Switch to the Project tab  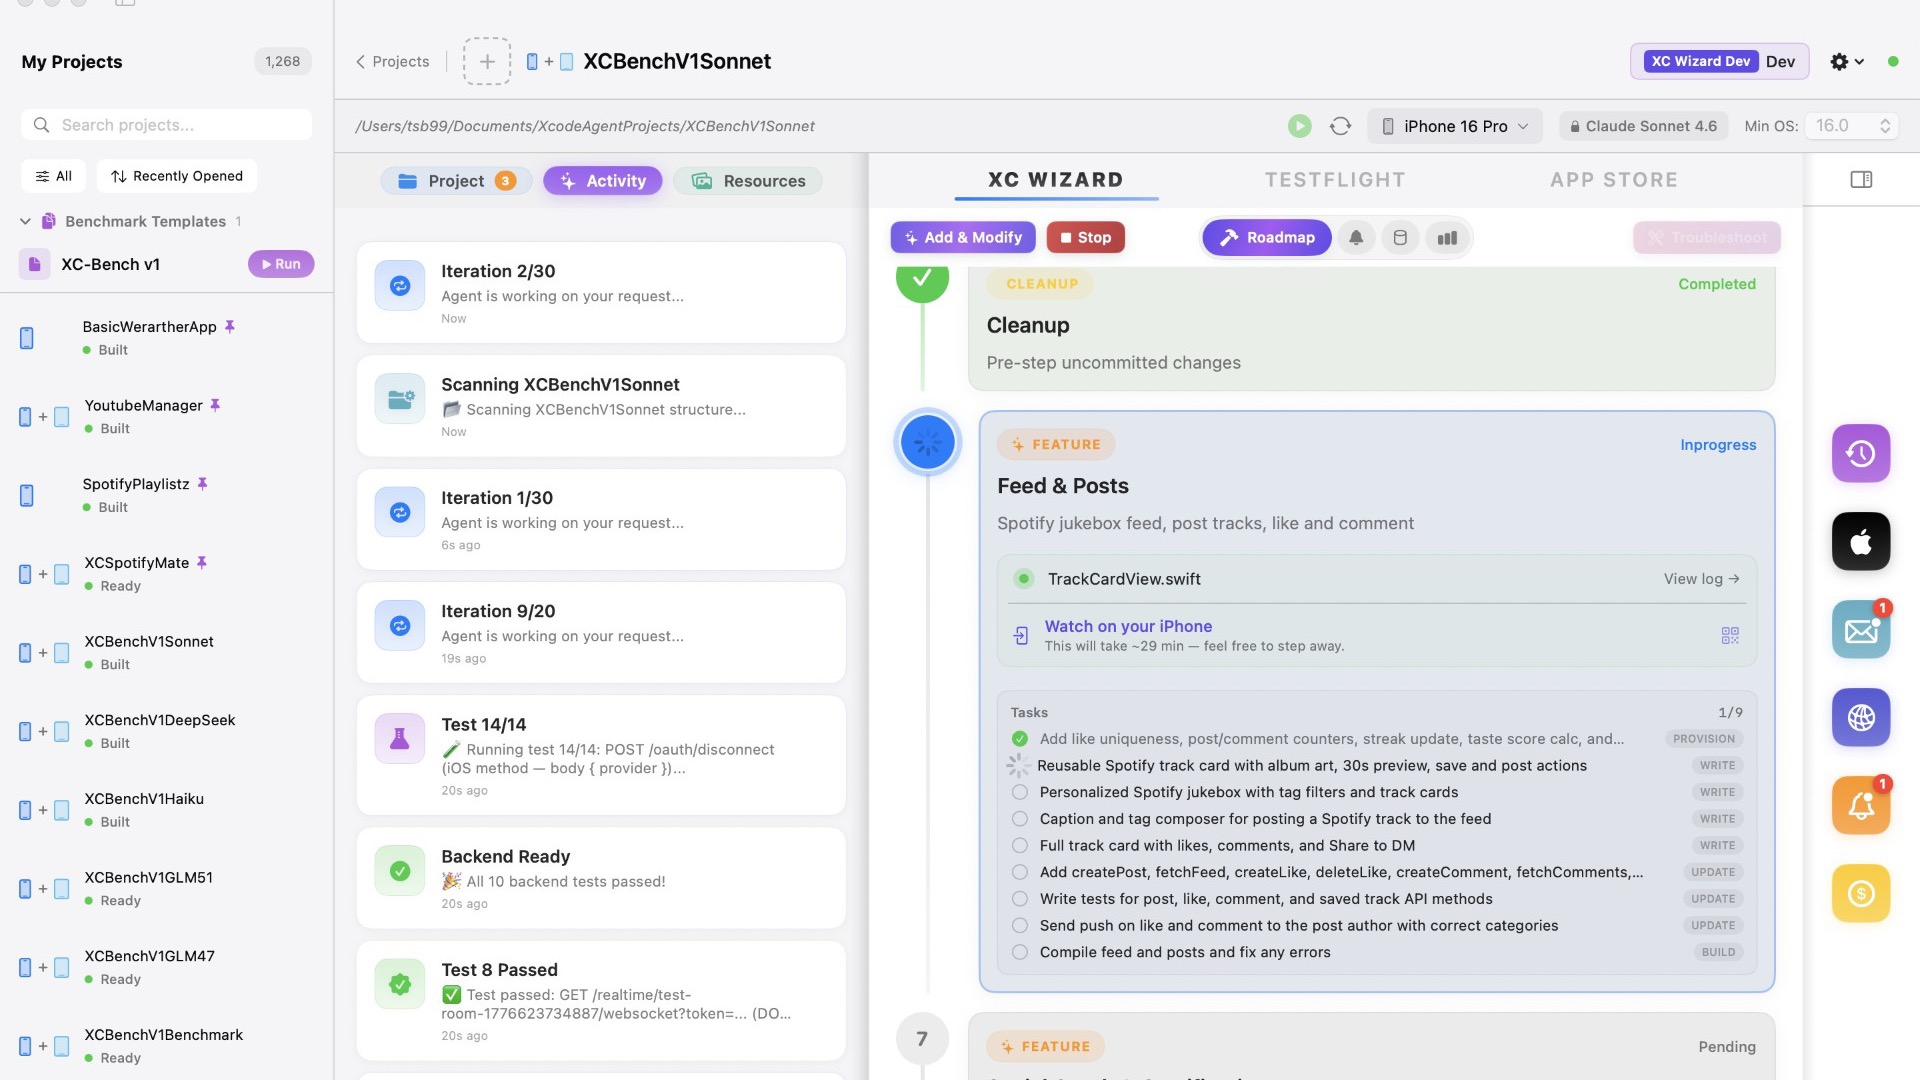[456, 181]
